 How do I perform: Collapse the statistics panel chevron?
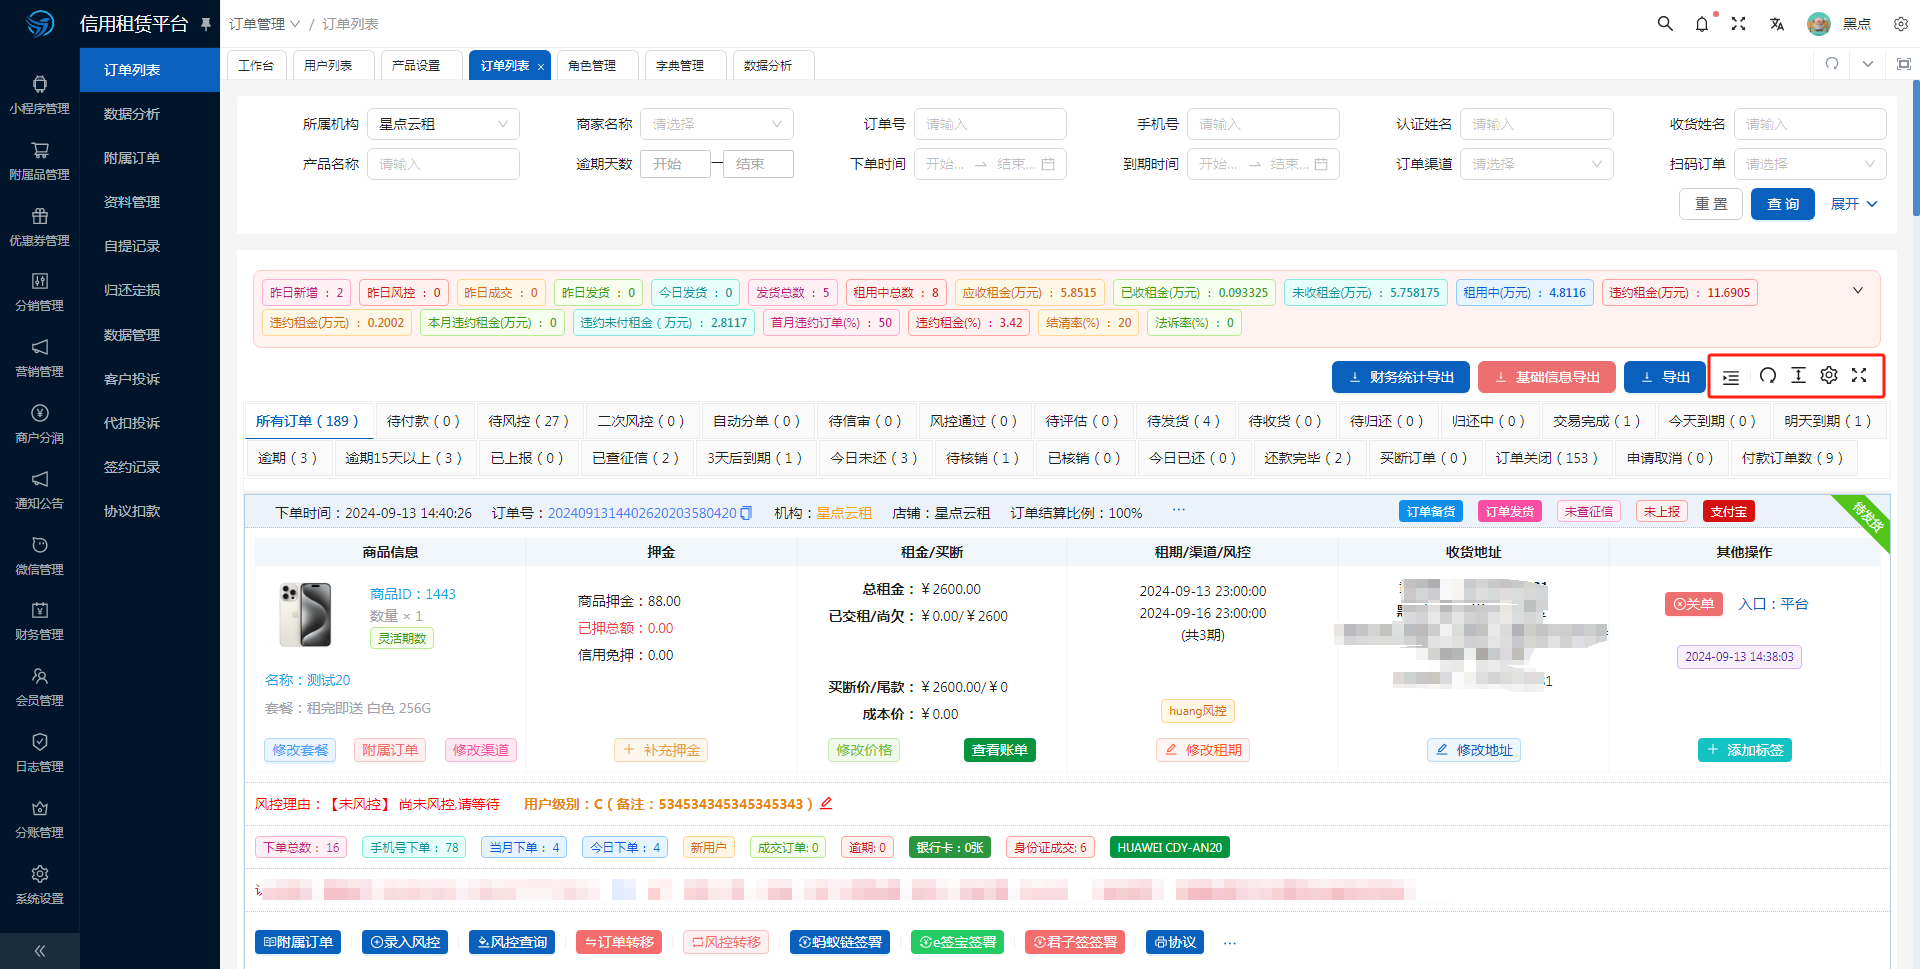pos(1858,291)
